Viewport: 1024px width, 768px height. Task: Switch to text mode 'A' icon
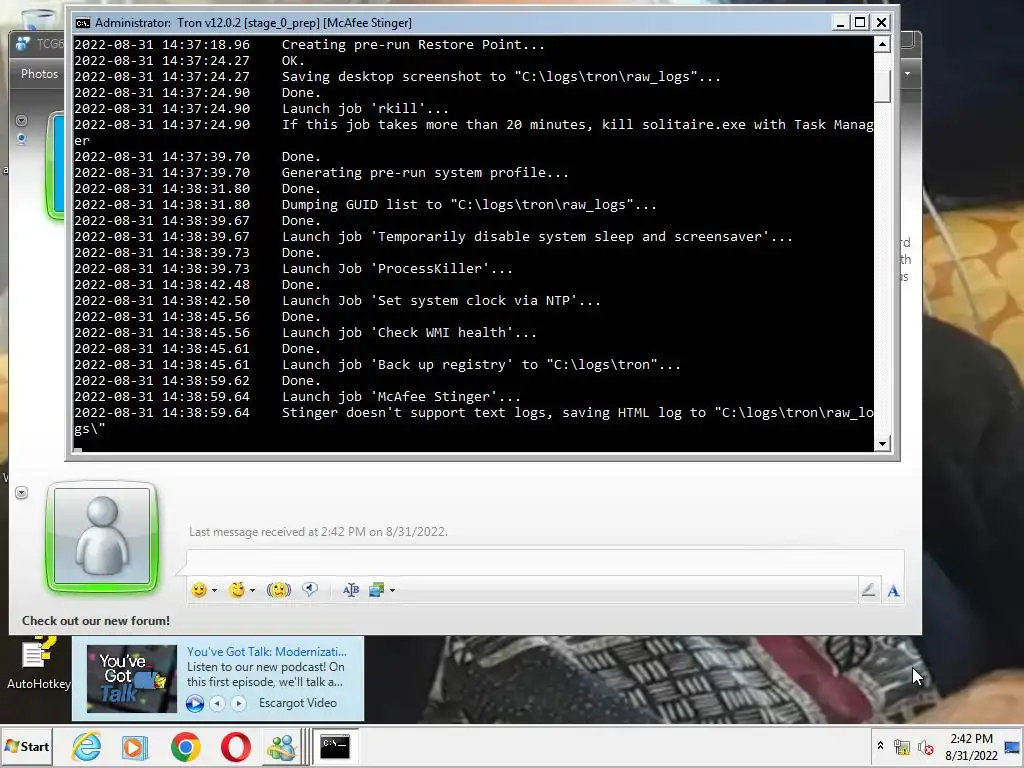[x=893, y=590]
